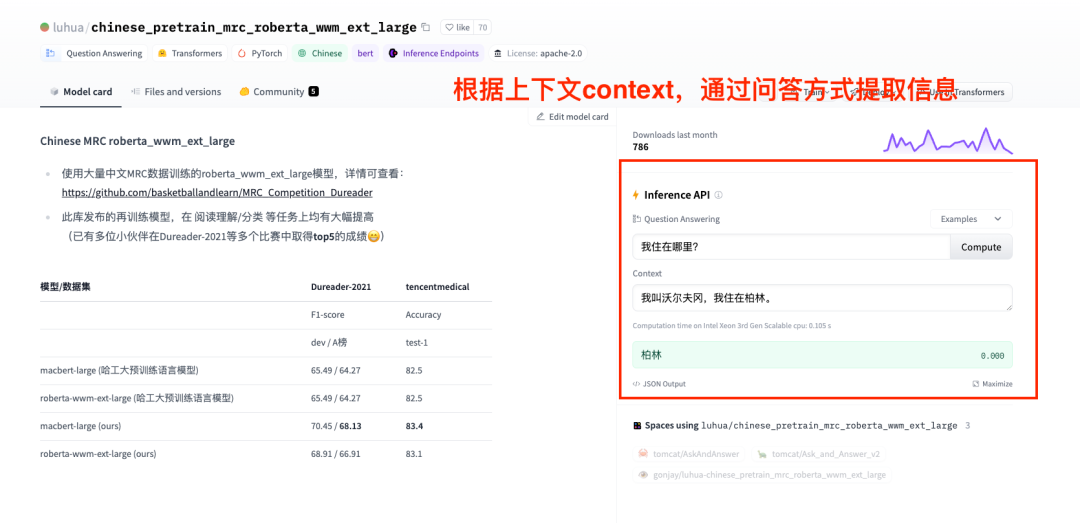This screenshot has height=523, width=1080.
Task: Click the Accuracy cell
Action: [x=424, y=315]
